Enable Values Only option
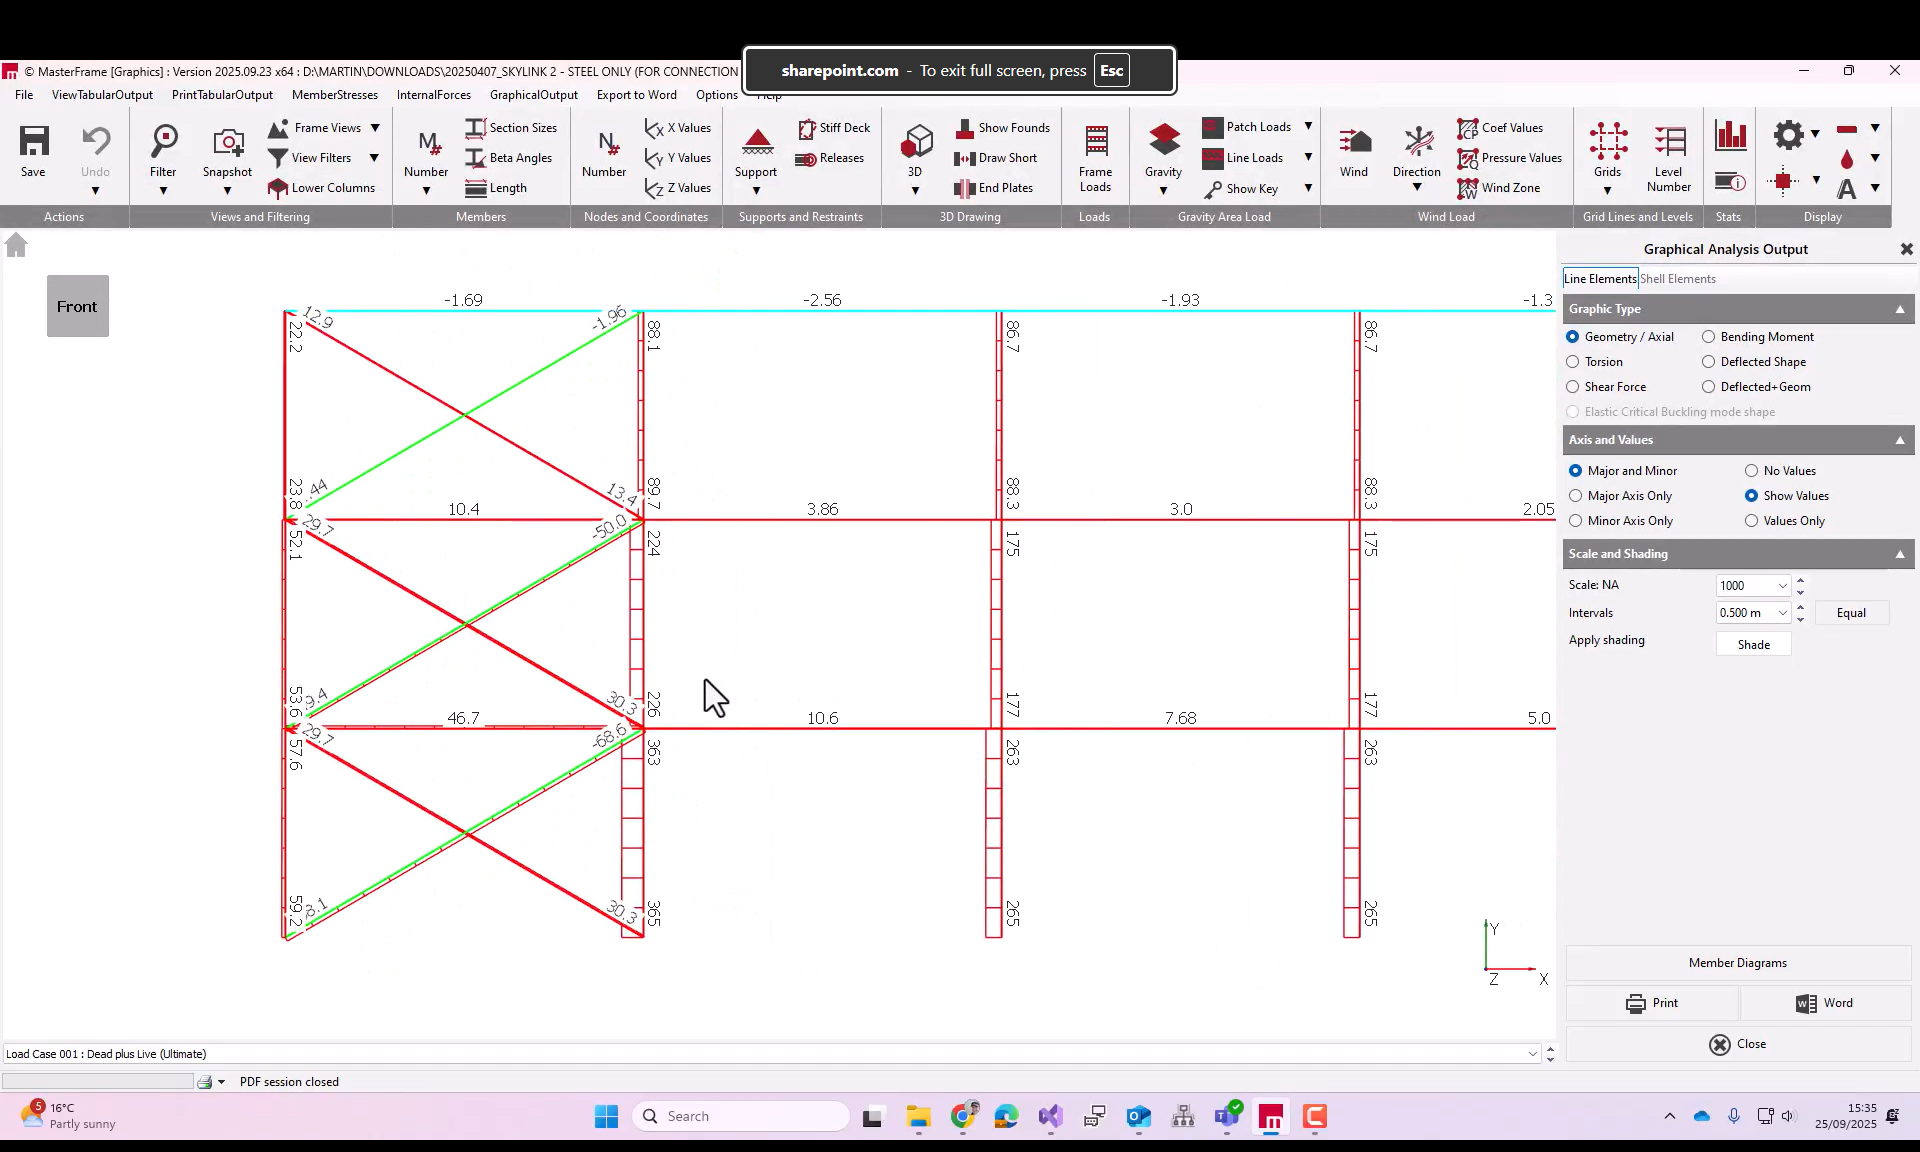Viewport: 1920px width, 1152px height. [x=1752, y=521]
